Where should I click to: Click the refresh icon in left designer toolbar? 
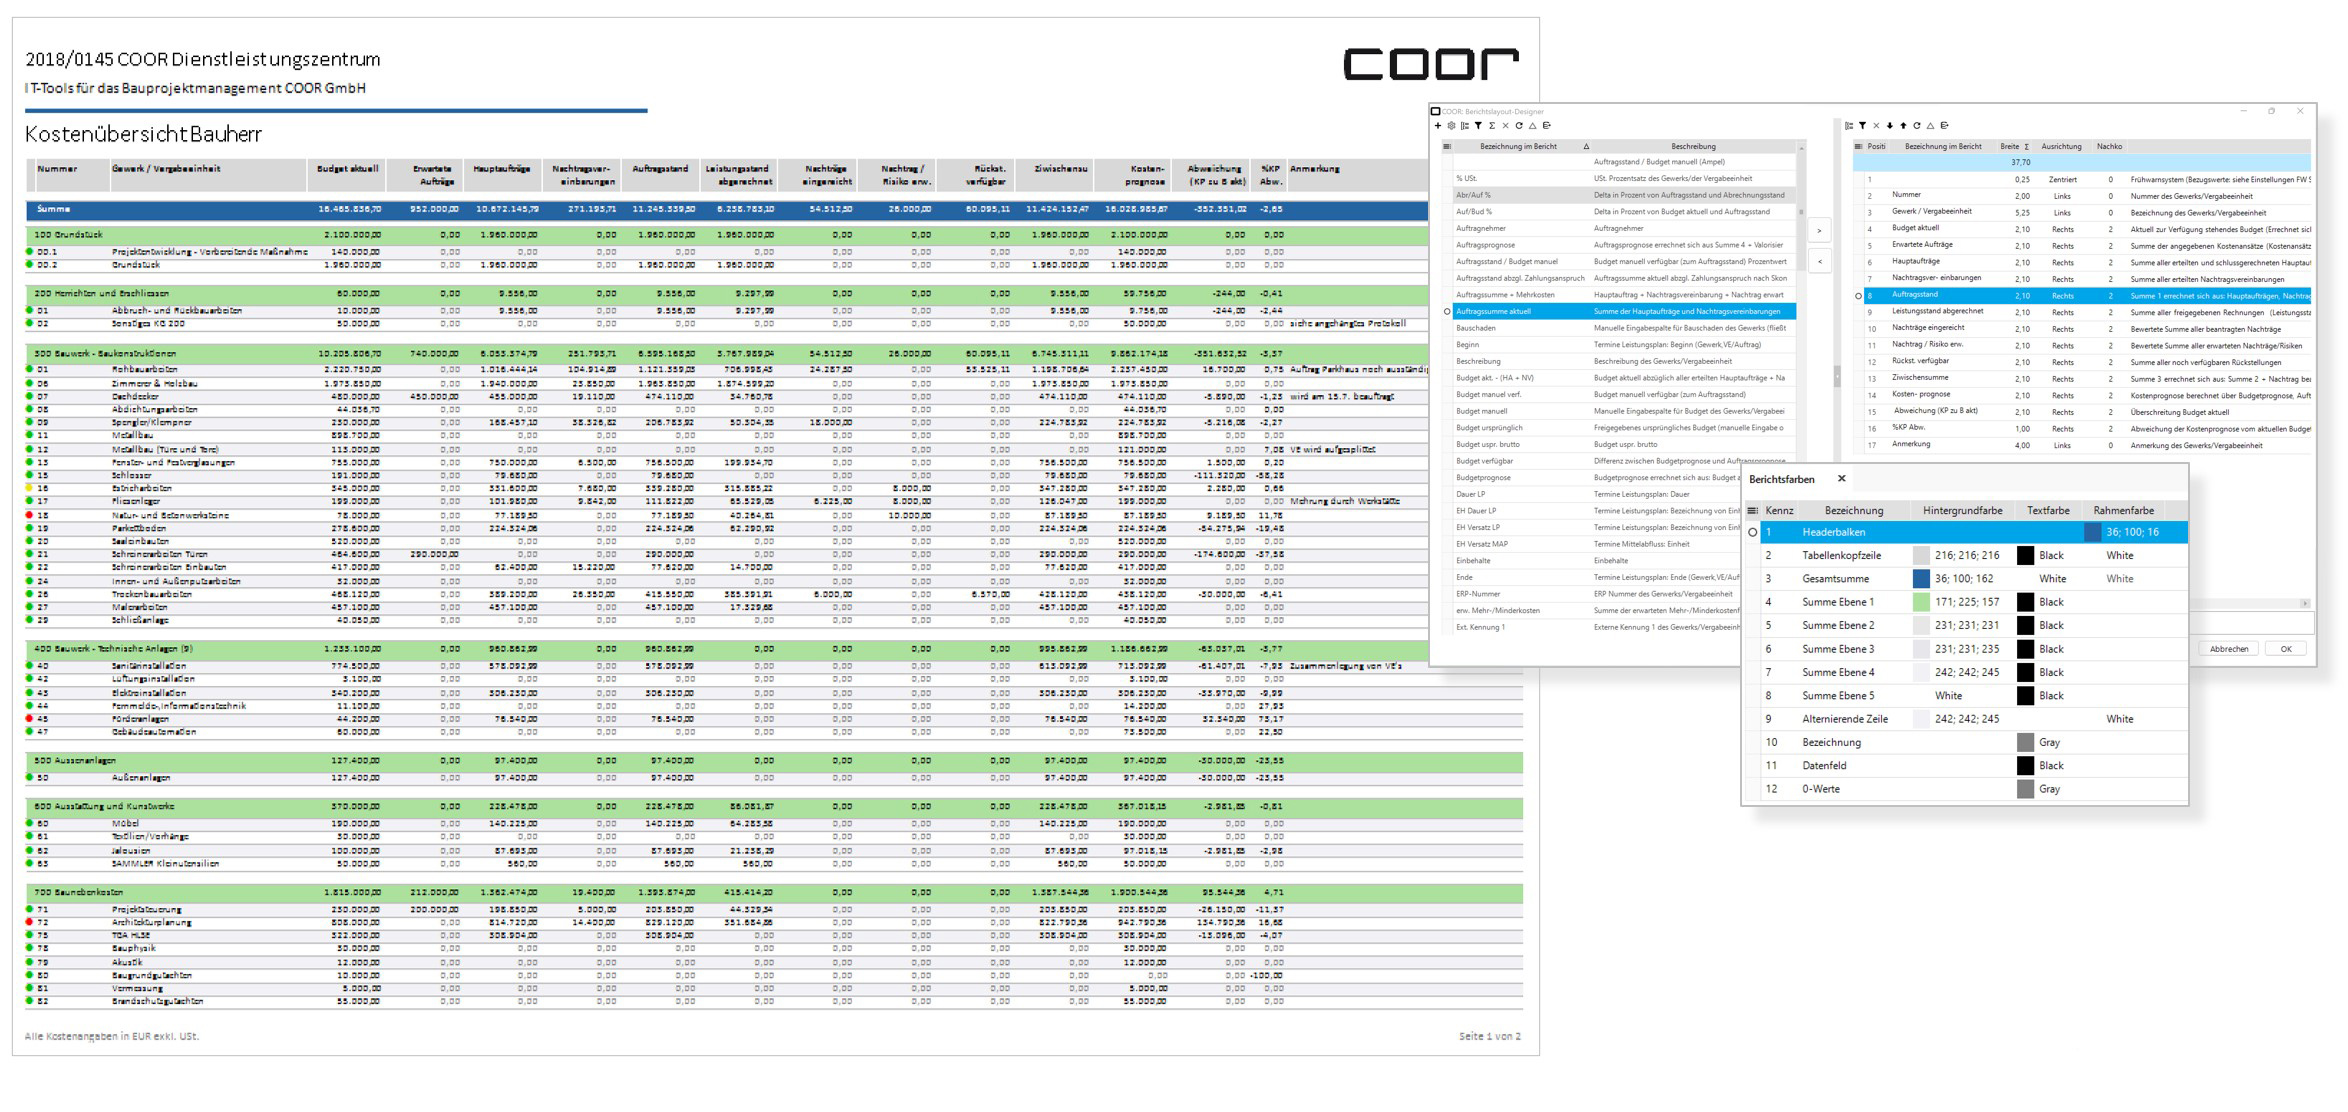coord(1519,126)
